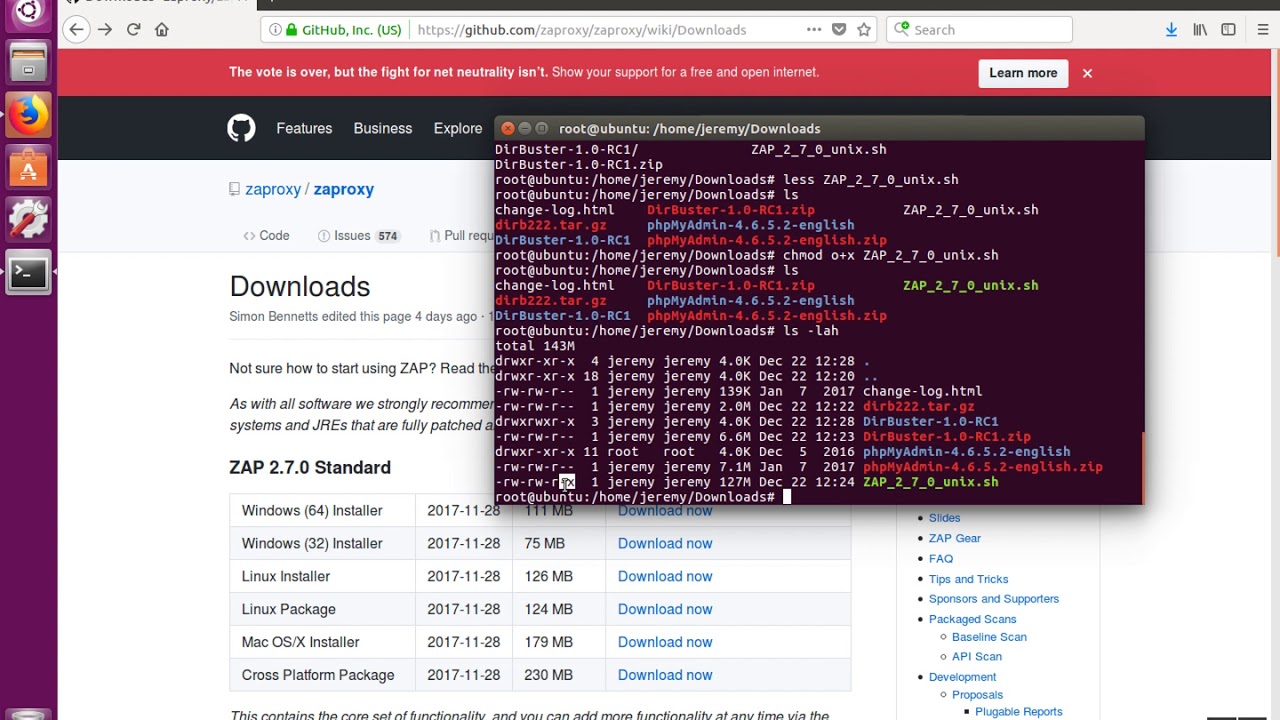Open the ZAP Gear sidebar link
The image size is (1280, 720).
tap(955, 538)
